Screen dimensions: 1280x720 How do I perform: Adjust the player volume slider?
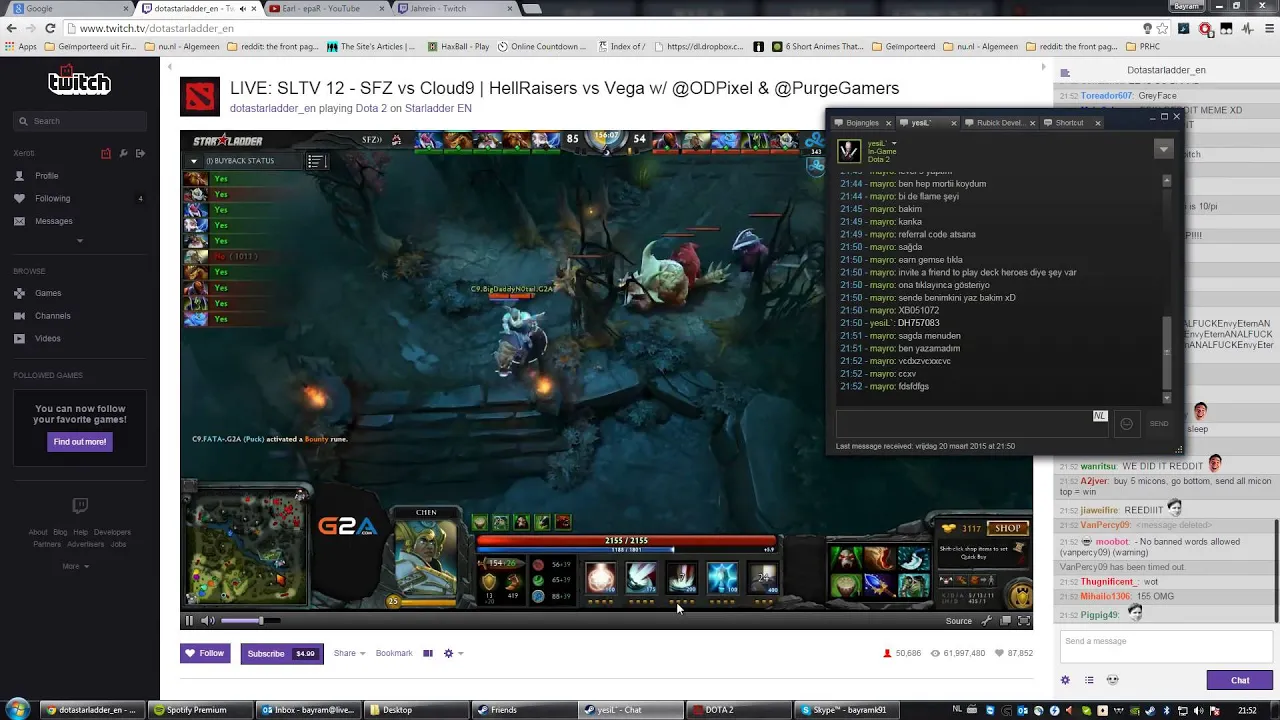(250, 621)
